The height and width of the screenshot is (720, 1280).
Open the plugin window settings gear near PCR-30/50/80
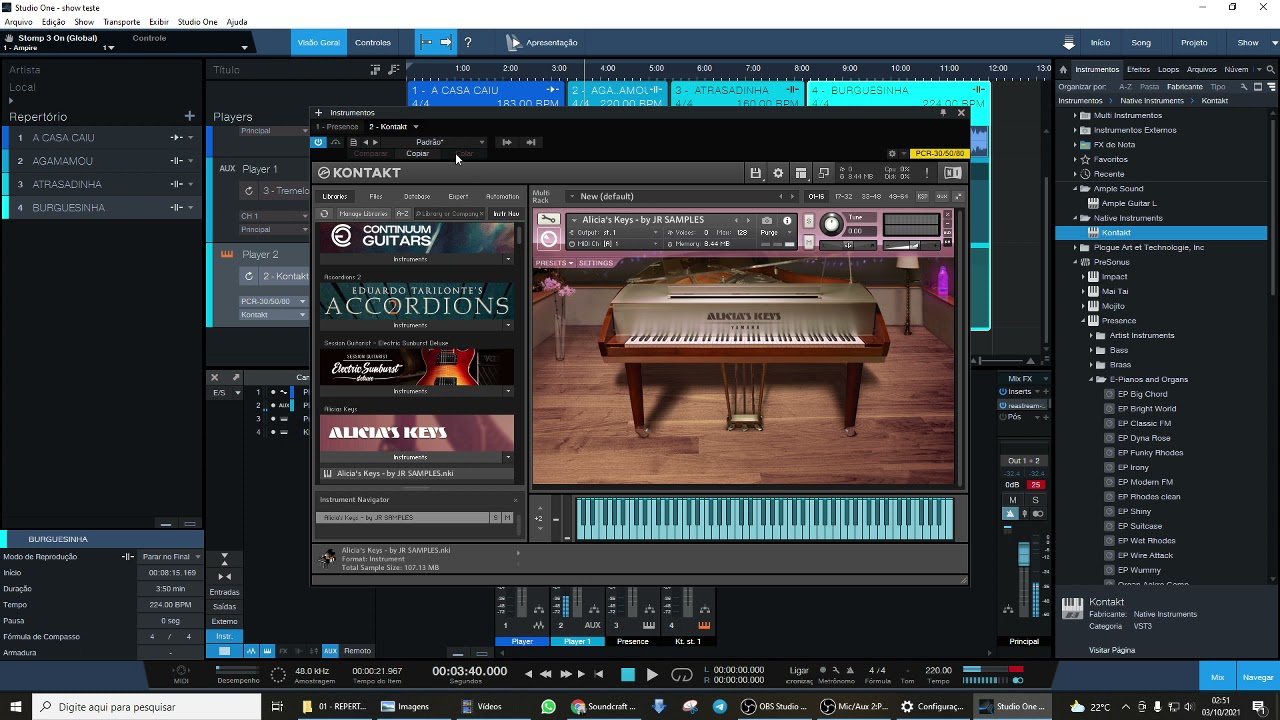[x=892, y=154]
